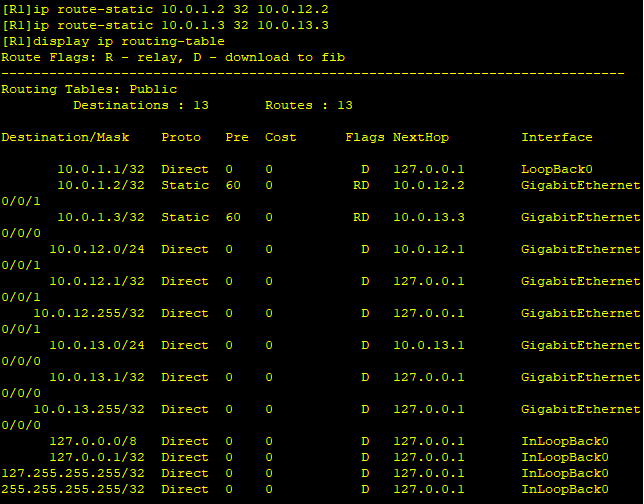Viewport: 644px width, 504px height.
Task: Click preference 60 in 10.0.1.3/32 row
Action: coord(233,217)
